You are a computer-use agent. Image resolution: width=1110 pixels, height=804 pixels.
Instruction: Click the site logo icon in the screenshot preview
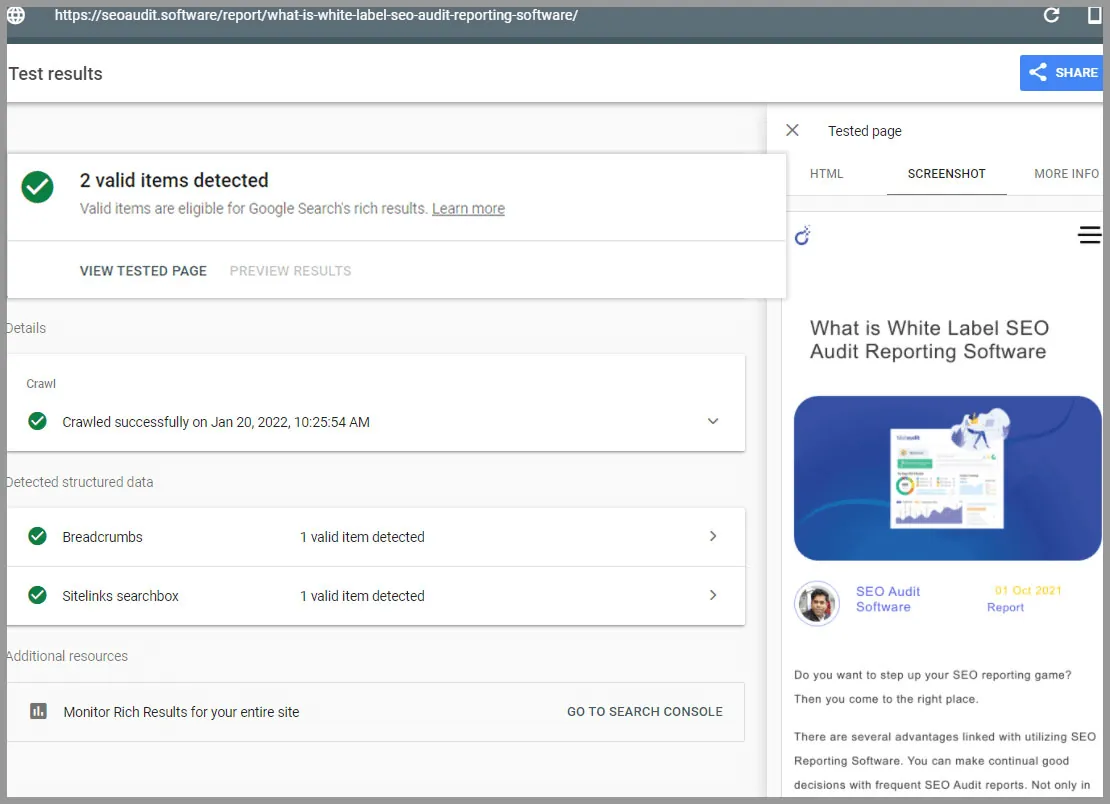point(803,236)
